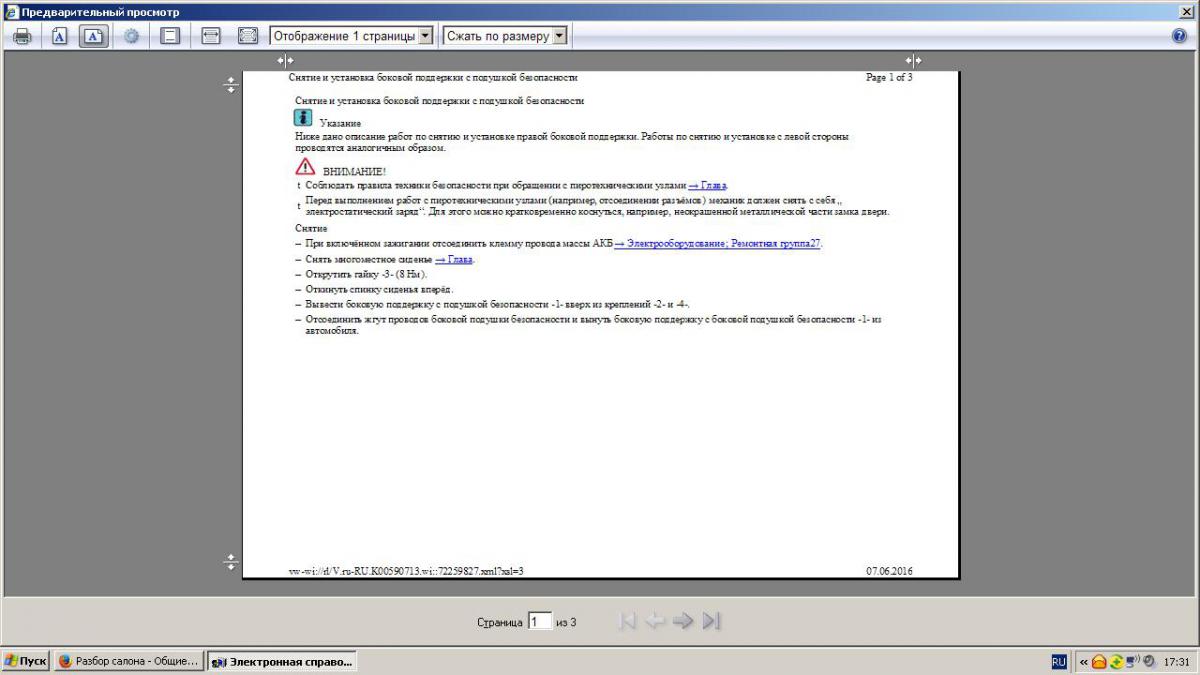Click the blue info 'Указание' icon
This screenshot has height=675, width=1200.
304,117
